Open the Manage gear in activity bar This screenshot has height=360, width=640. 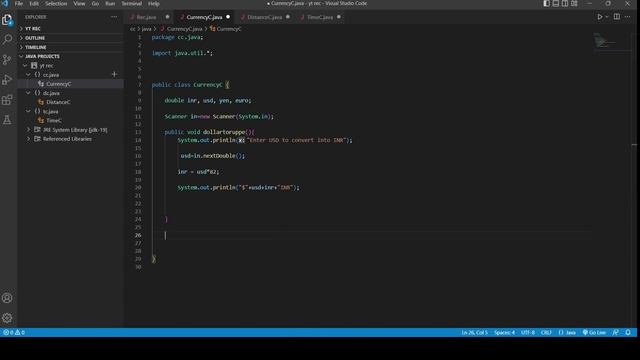7,318
